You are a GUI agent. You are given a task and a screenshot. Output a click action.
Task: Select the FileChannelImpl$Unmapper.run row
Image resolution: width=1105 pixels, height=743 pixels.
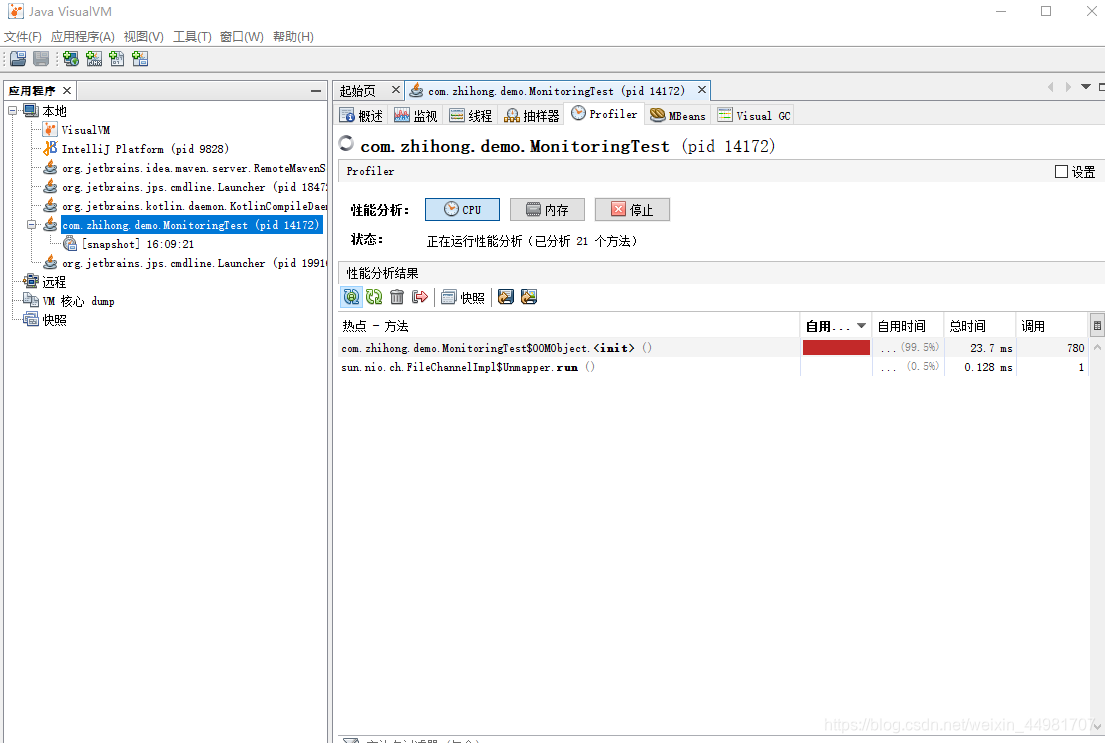[713, 367]
